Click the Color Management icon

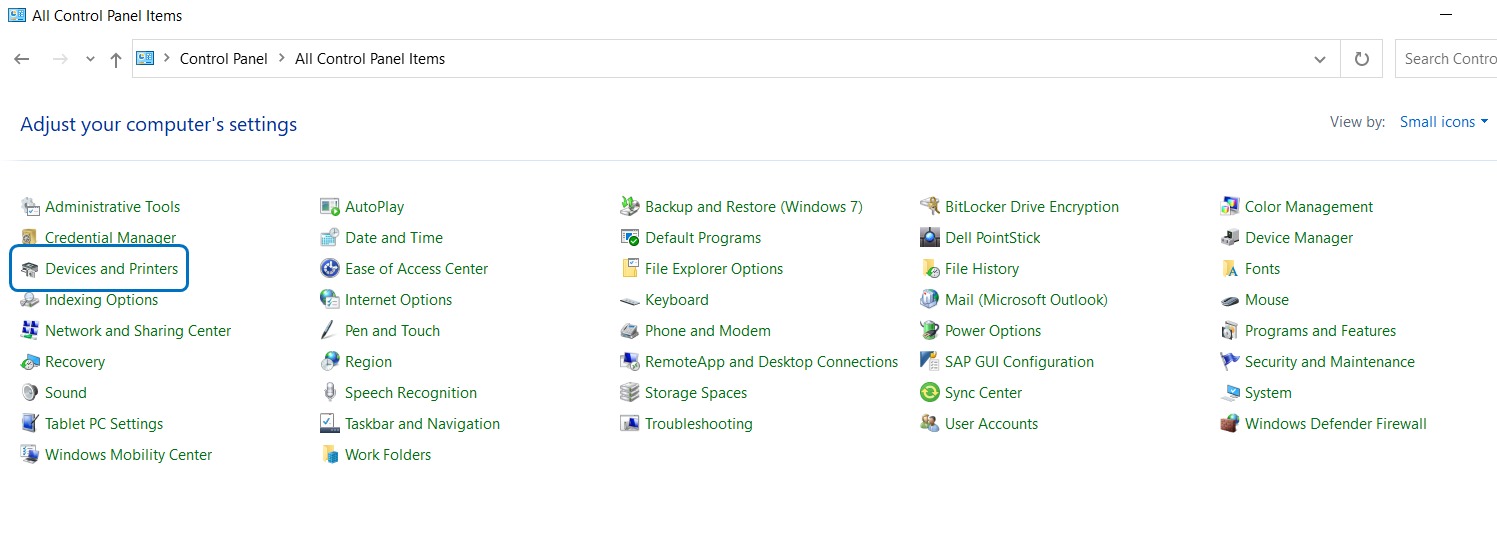click(x=1229, y=207)
